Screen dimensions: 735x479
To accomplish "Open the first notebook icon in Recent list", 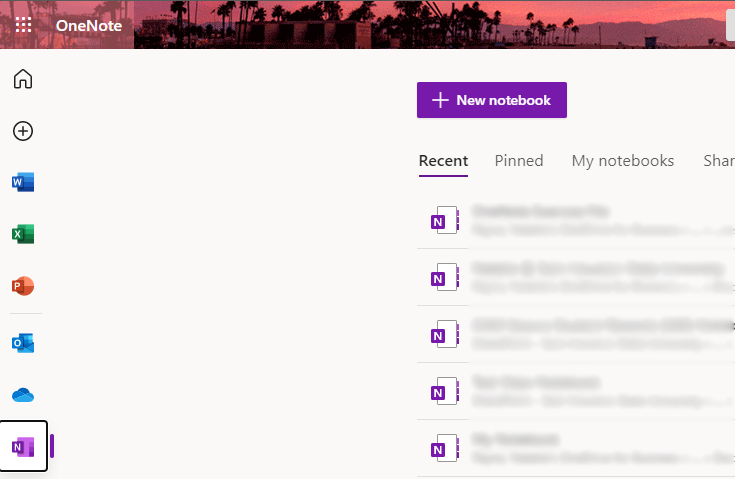I will (444, 220).
